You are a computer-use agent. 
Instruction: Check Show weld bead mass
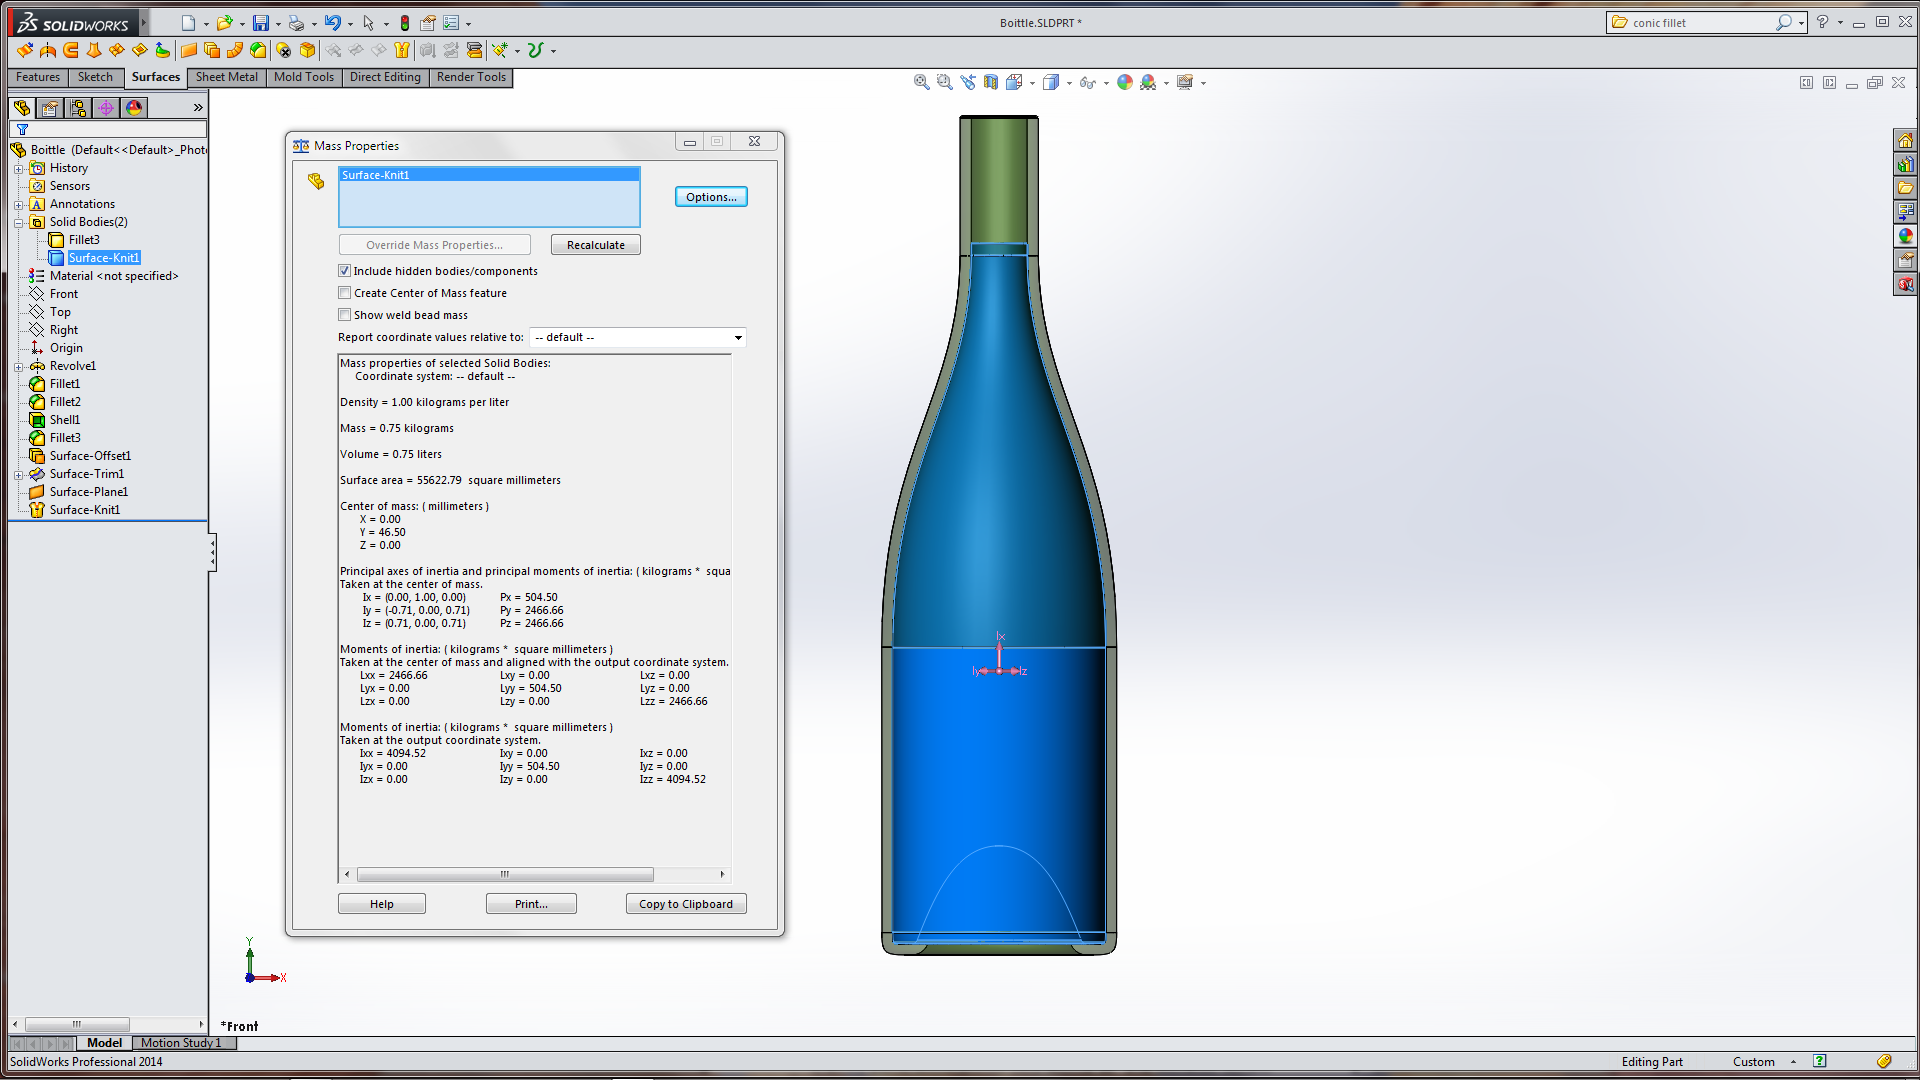point(345,315)
